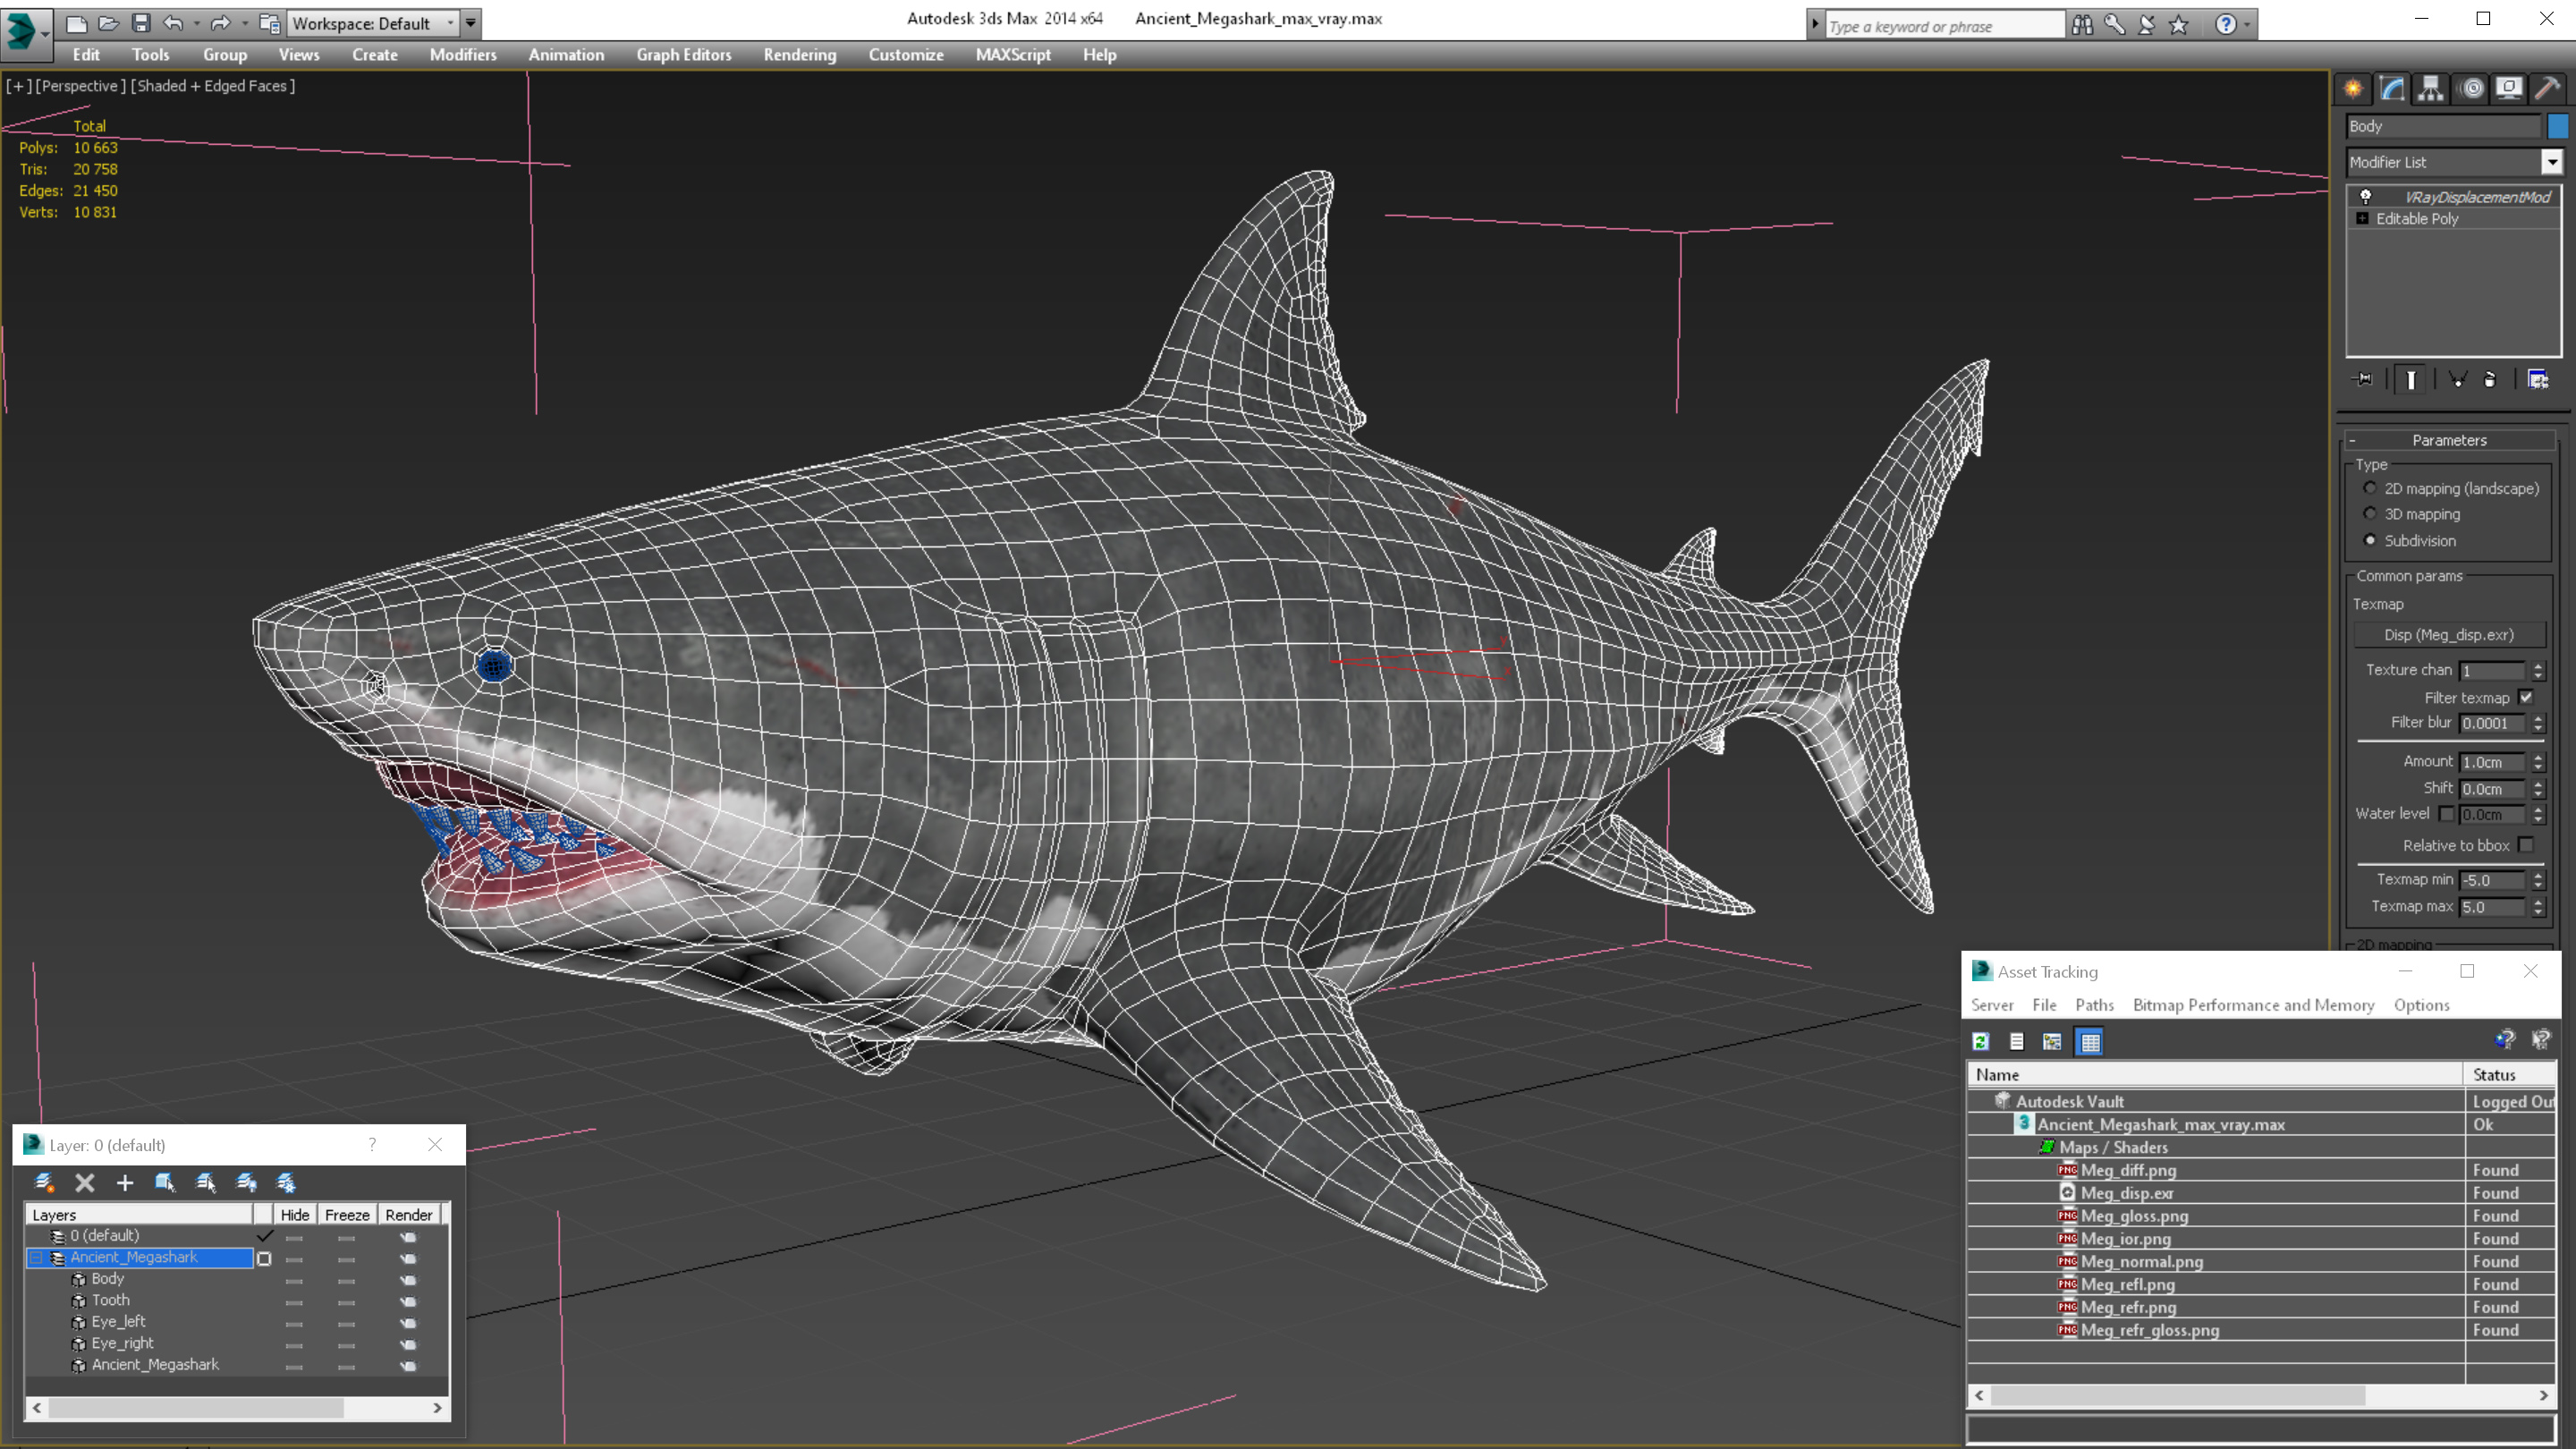Viewport: 2576px width, 1449px height.
Task: Open the Display command panel tab
Action: tap(2509, 89)
